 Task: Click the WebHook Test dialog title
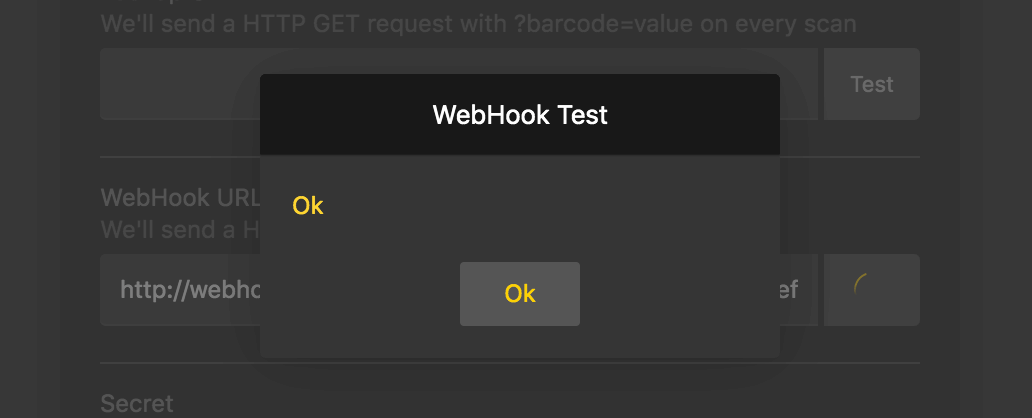pos(520,115)
